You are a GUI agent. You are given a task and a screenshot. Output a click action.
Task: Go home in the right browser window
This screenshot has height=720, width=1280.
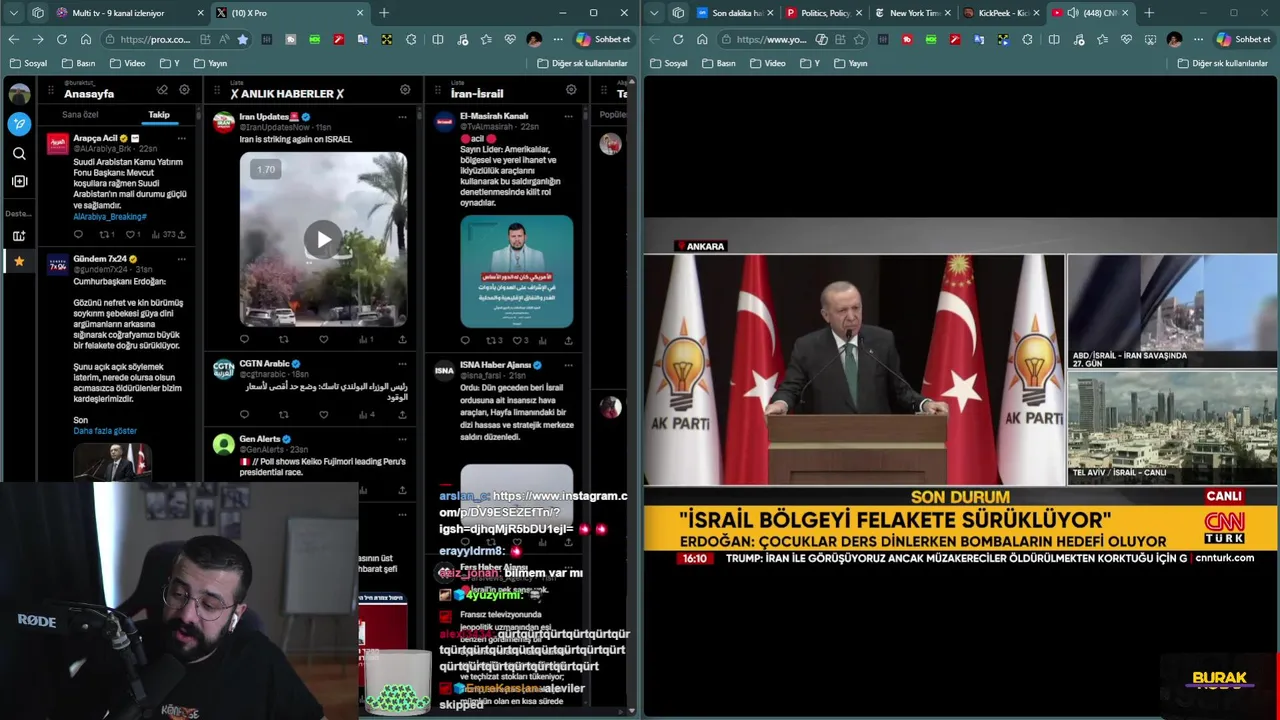click(x=702, y=39)
